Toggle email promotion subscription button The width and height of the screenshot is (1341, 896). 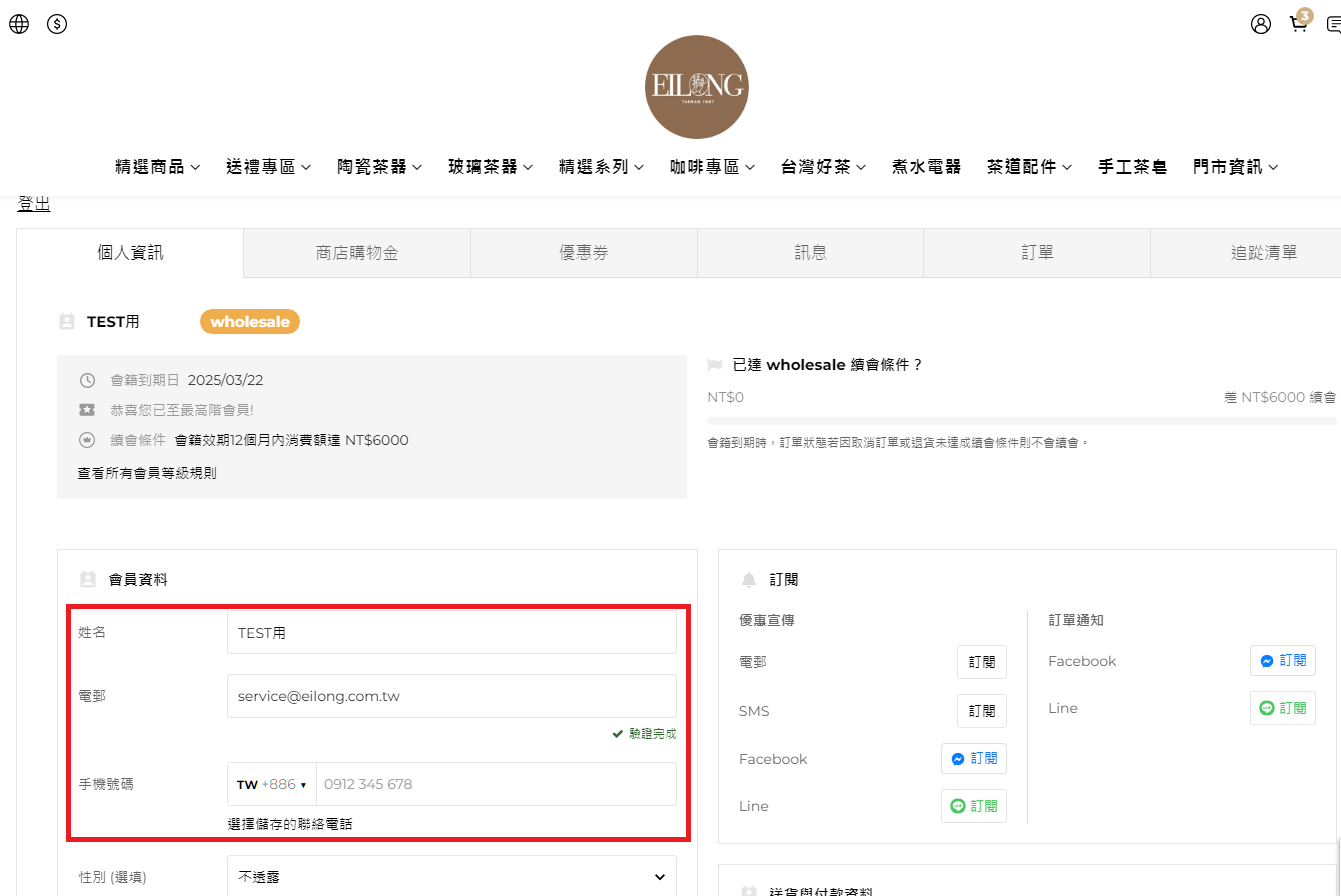click(981, 662)
